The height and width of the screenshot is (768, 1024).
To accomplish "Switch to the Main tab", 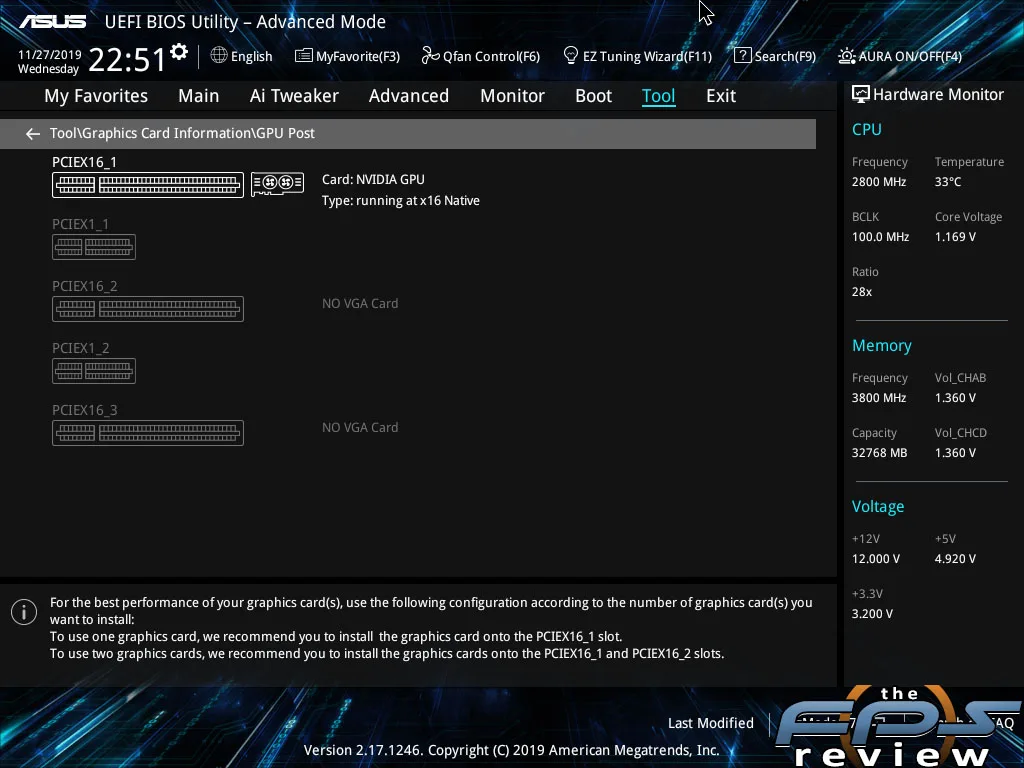I will pos(199,96).
